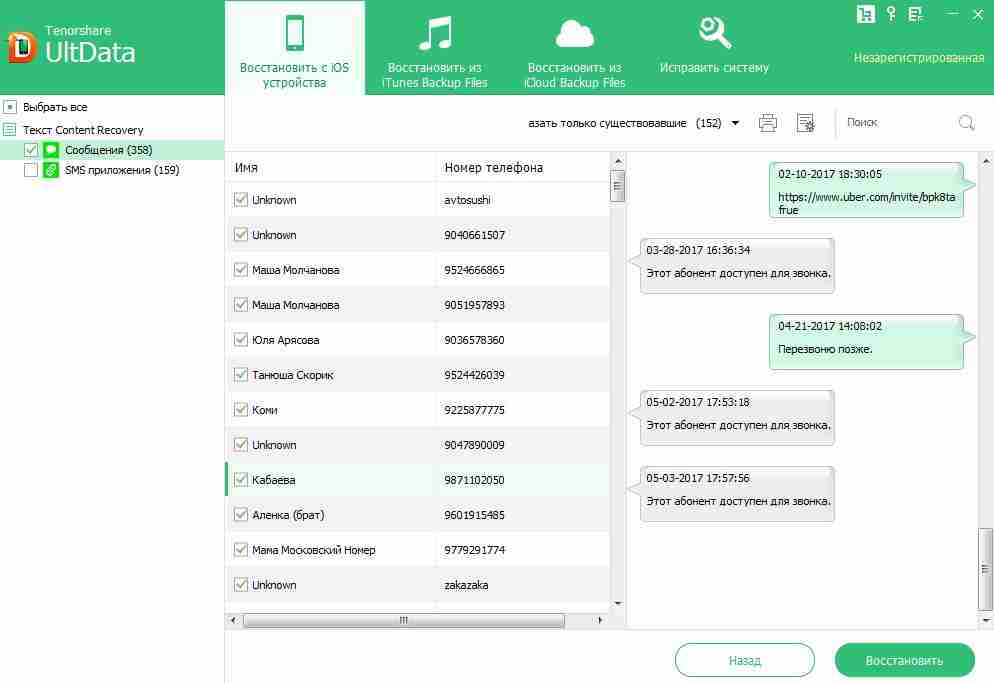Click the print messages icon

[768, 122]
